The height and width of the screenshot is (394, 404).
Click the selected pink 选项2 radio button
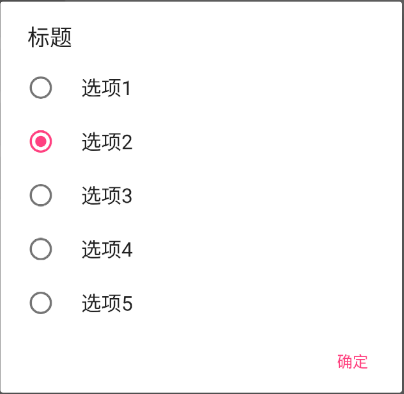[x=41, y=141]
